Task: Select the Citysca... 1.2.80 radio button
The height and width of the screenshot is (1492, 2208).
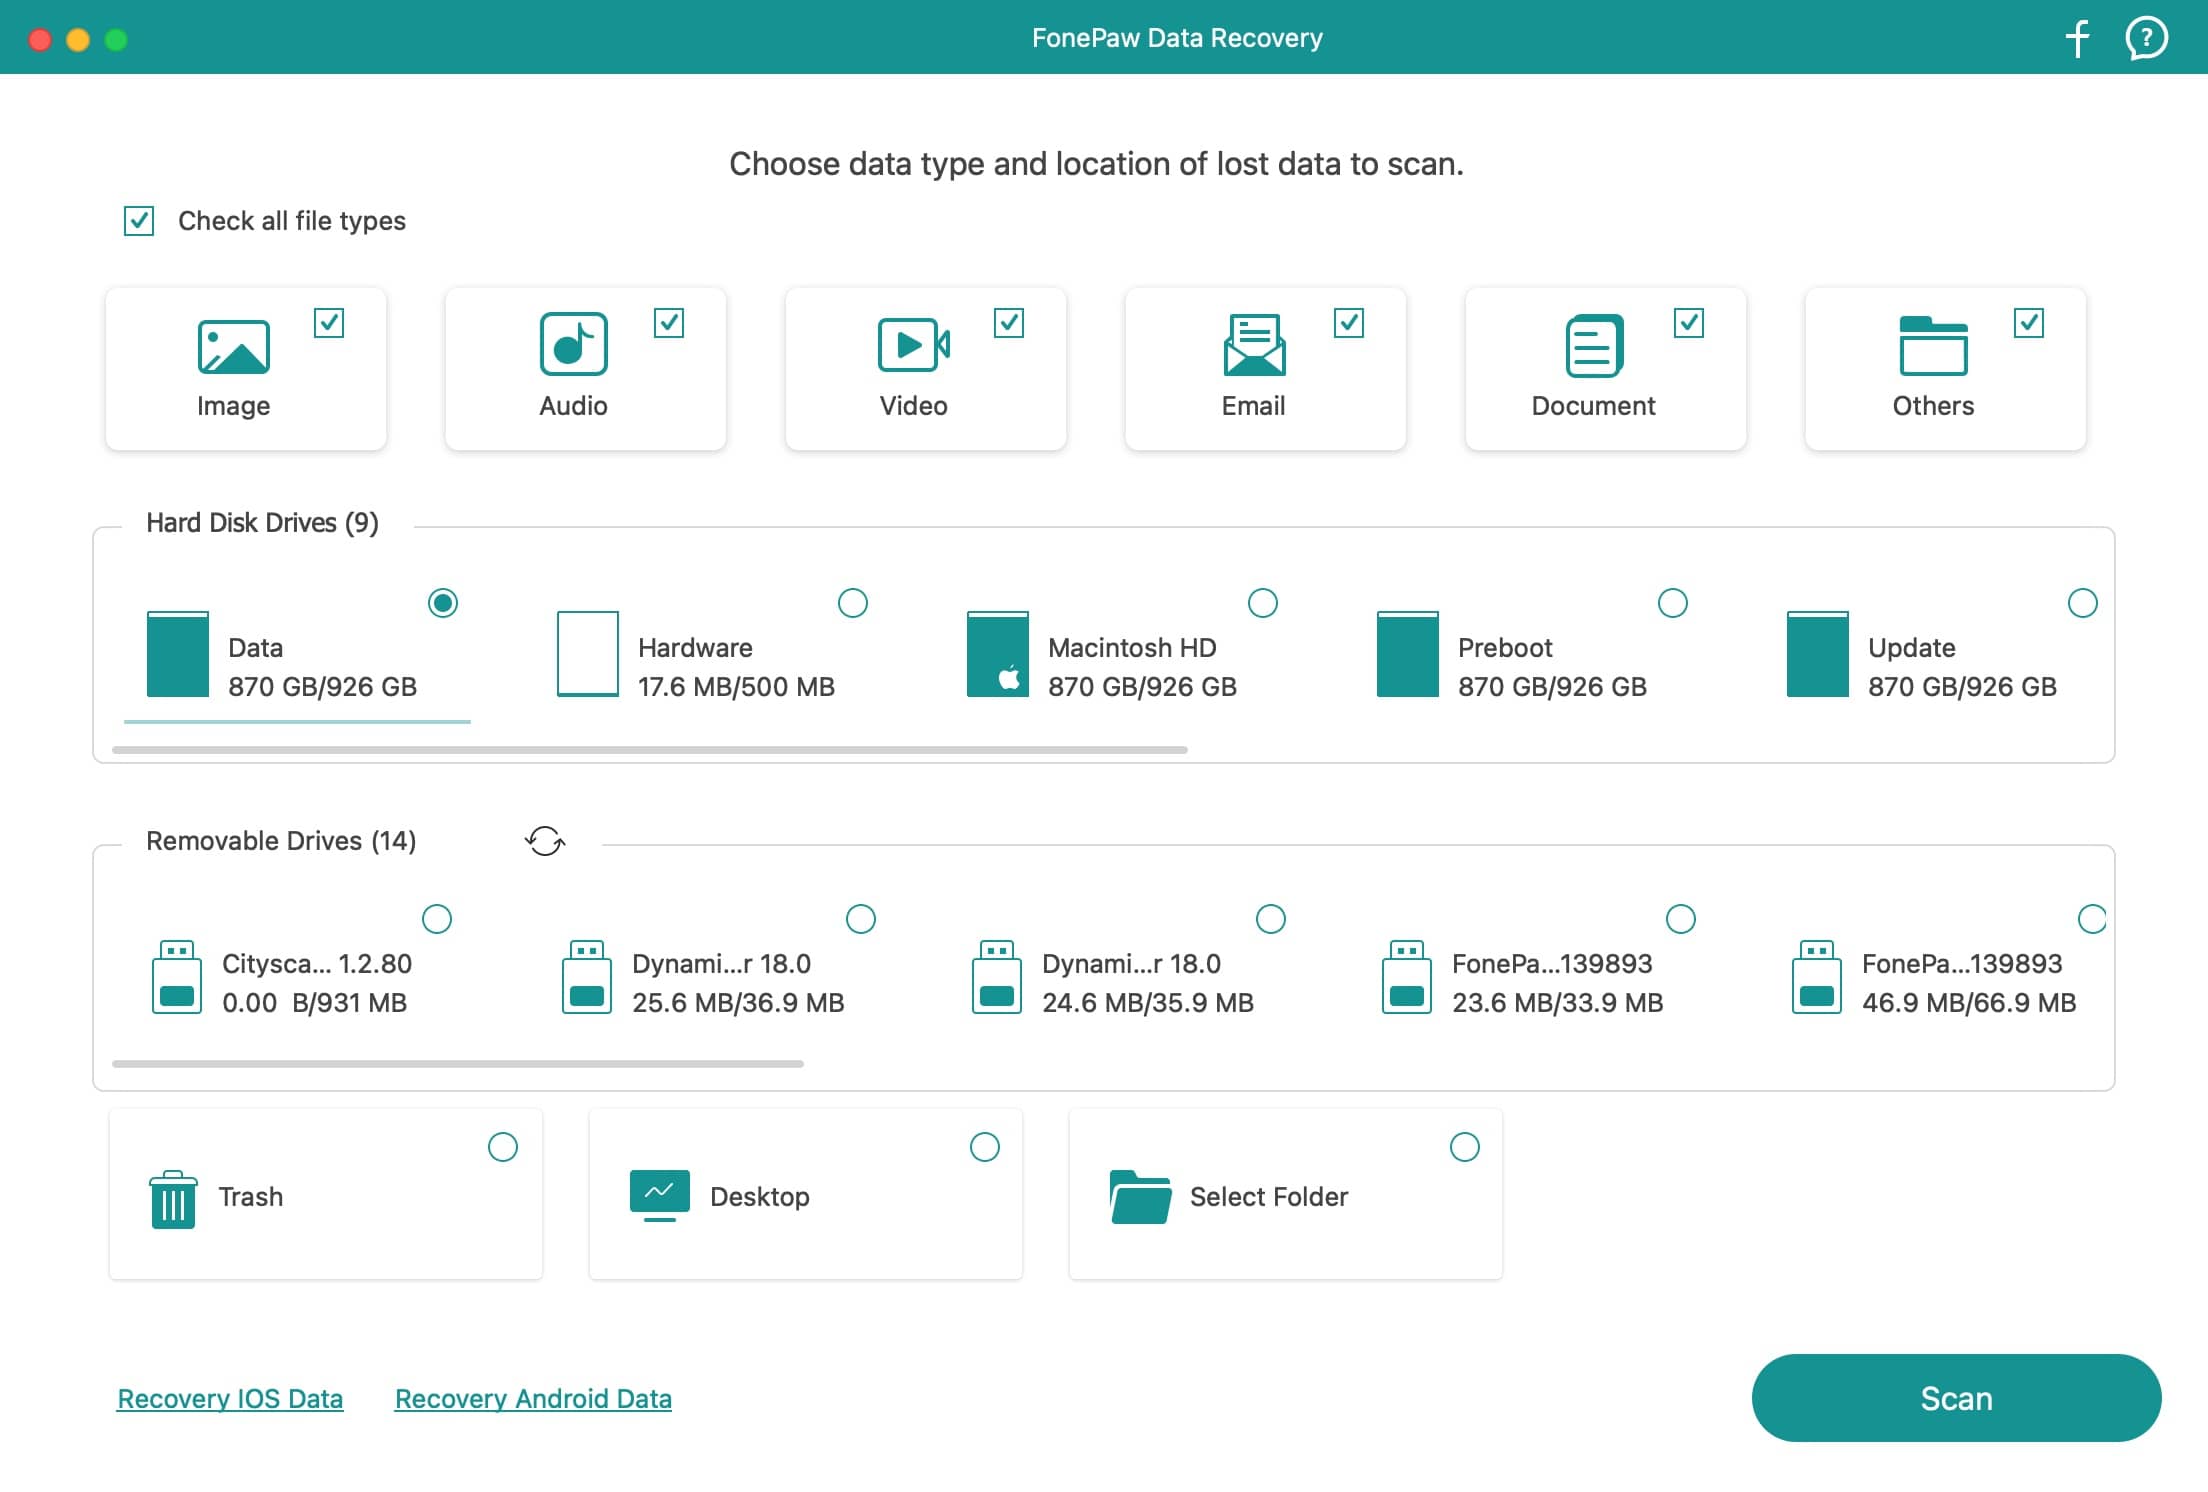Action: [437, 919]
